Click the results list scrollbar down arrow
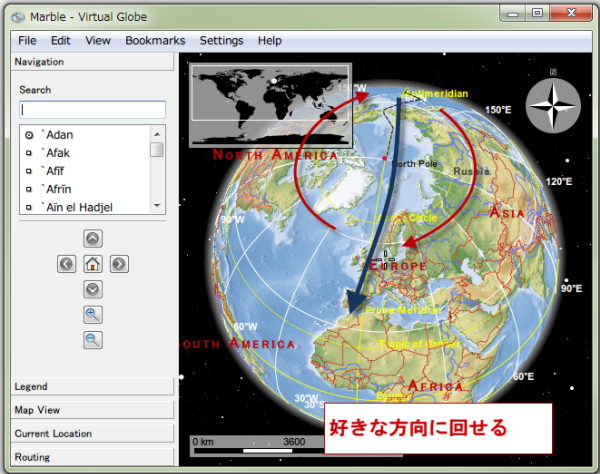The image size is (600, 474). click(157, 206)
